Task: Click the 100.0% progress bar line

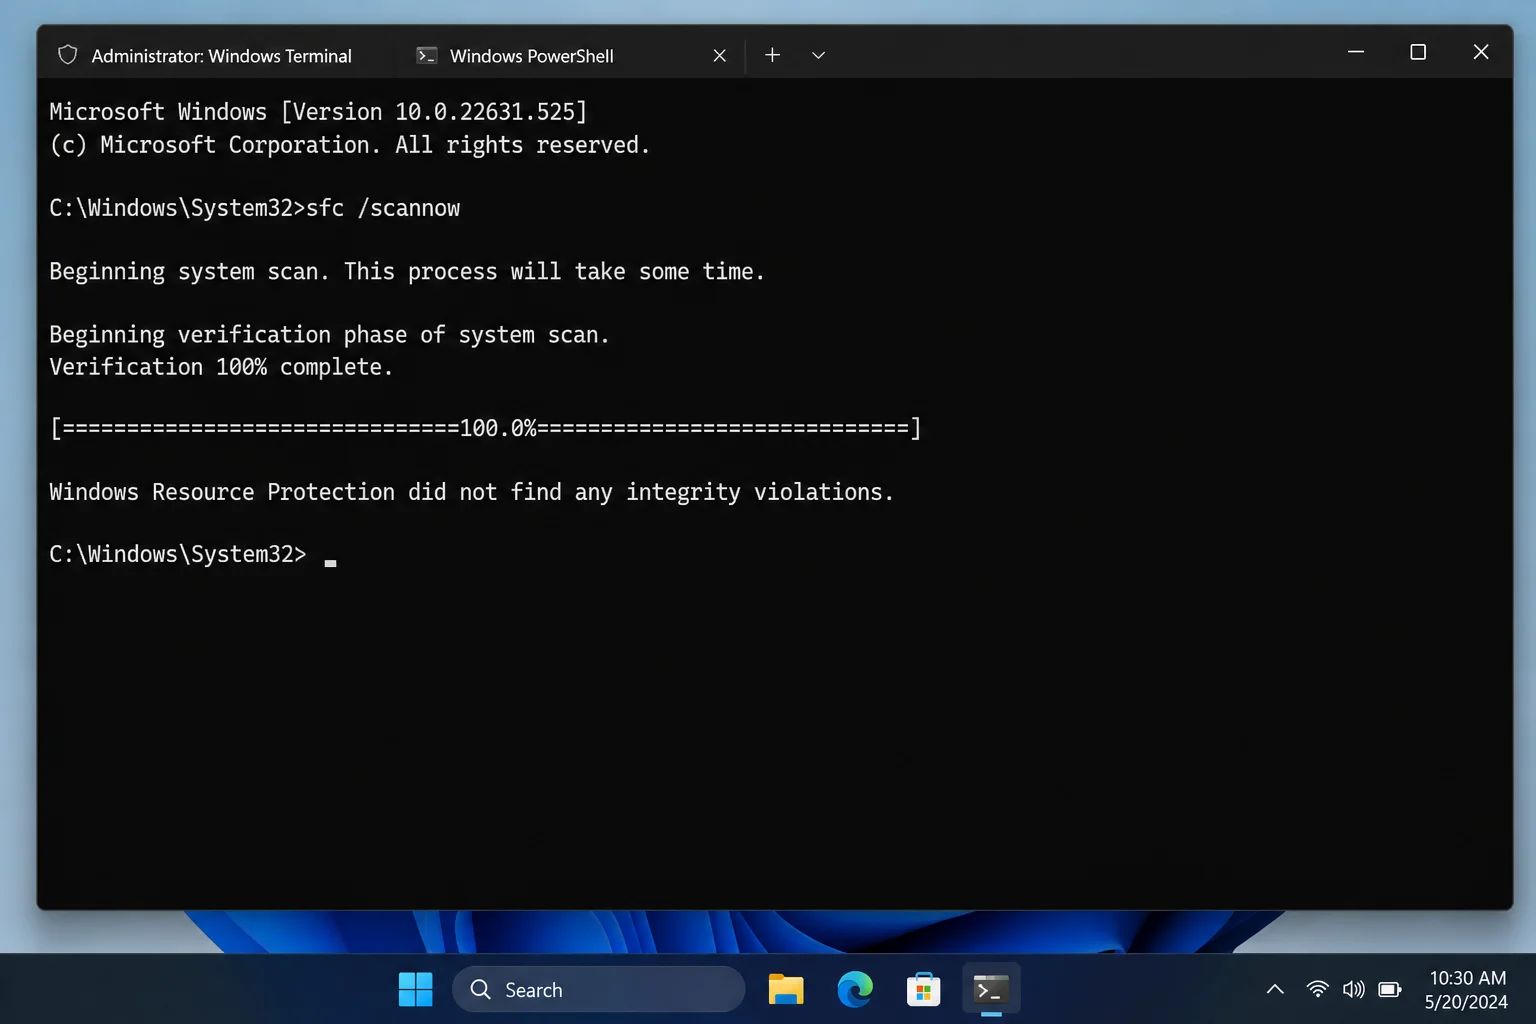Action: [x=485, y=428]
